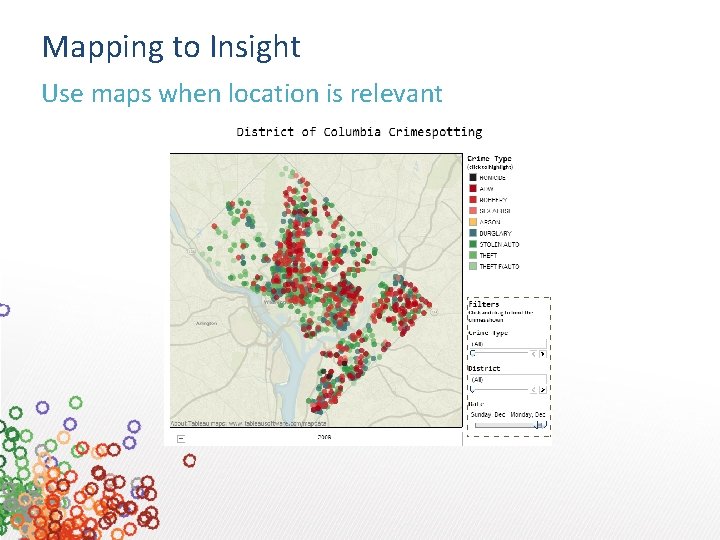The image size is (720, 540).
Task: Advance District filter with right arrow
Action: point(543,389)
